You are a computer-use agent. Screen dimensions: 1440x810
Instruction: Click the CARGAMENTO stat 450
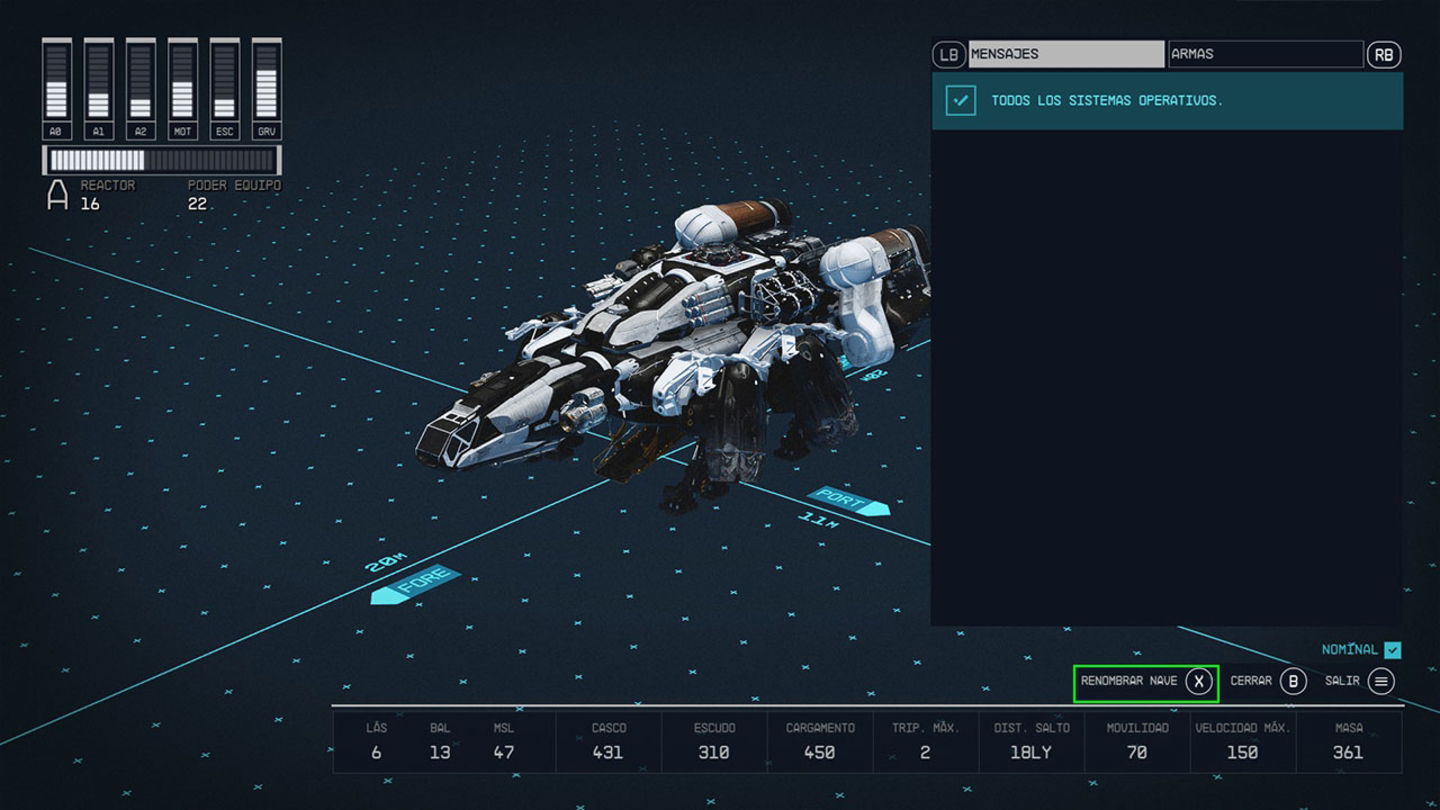pos(820,741)
